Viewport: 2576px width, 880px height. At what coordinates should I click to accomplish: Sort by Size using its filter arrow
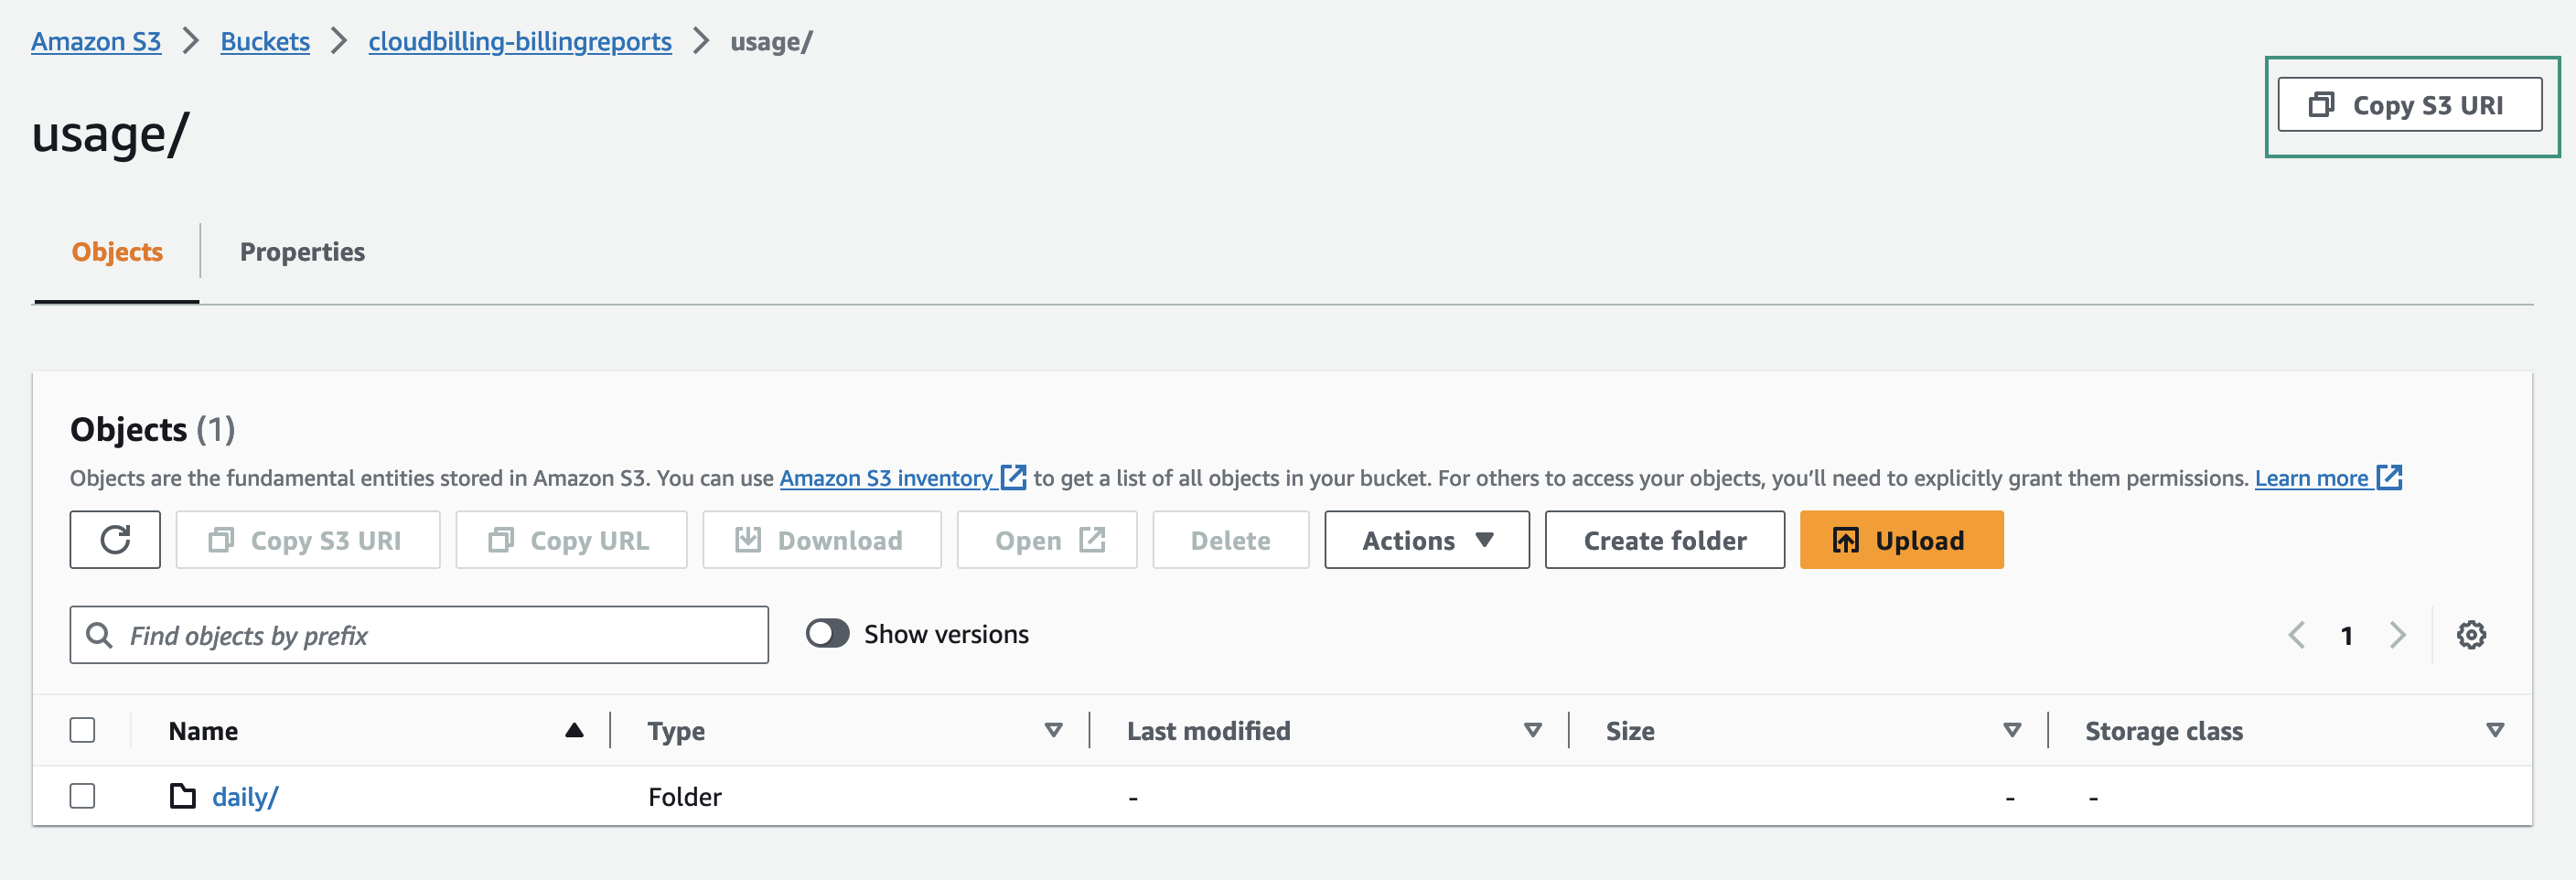2012,730
